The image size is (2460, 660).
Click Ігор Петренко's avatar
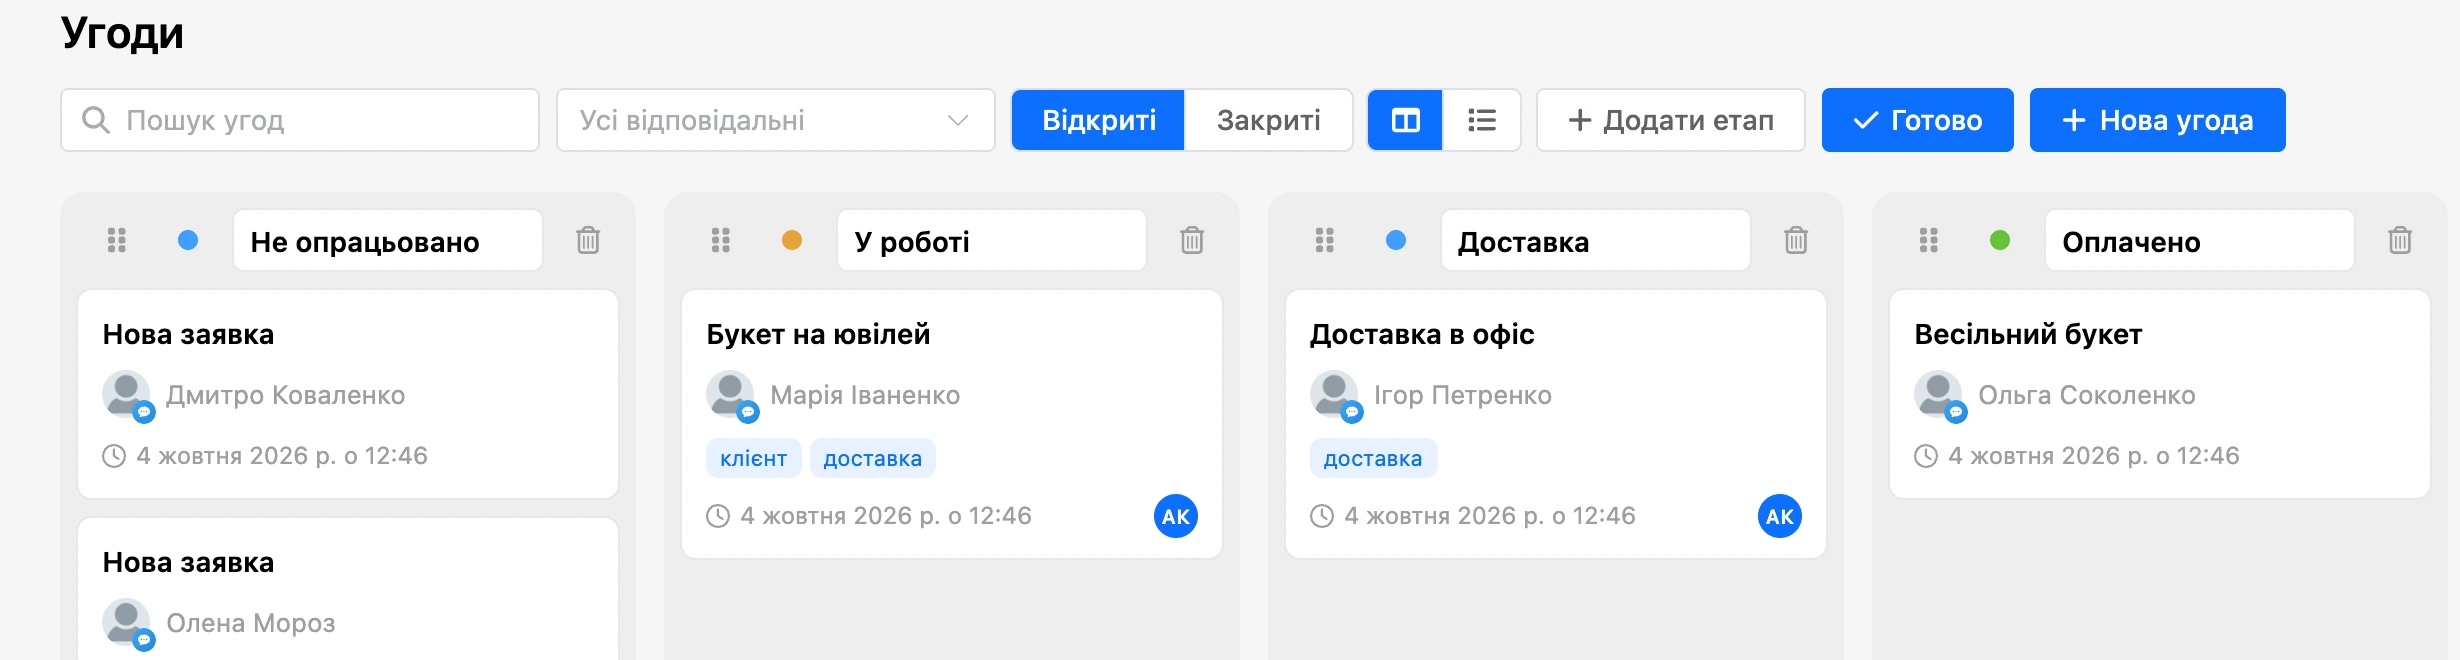pyautogui.click(x=1335, y=395)
